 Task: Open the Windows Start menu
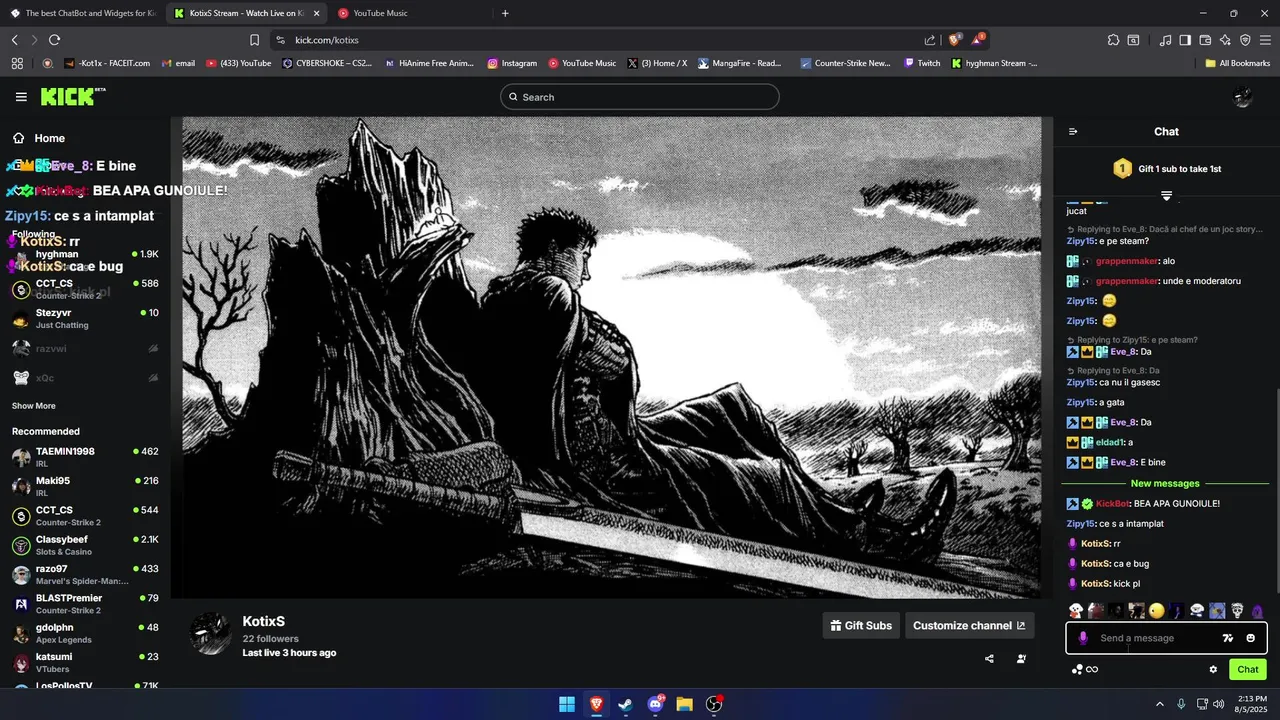pos(567,704)
